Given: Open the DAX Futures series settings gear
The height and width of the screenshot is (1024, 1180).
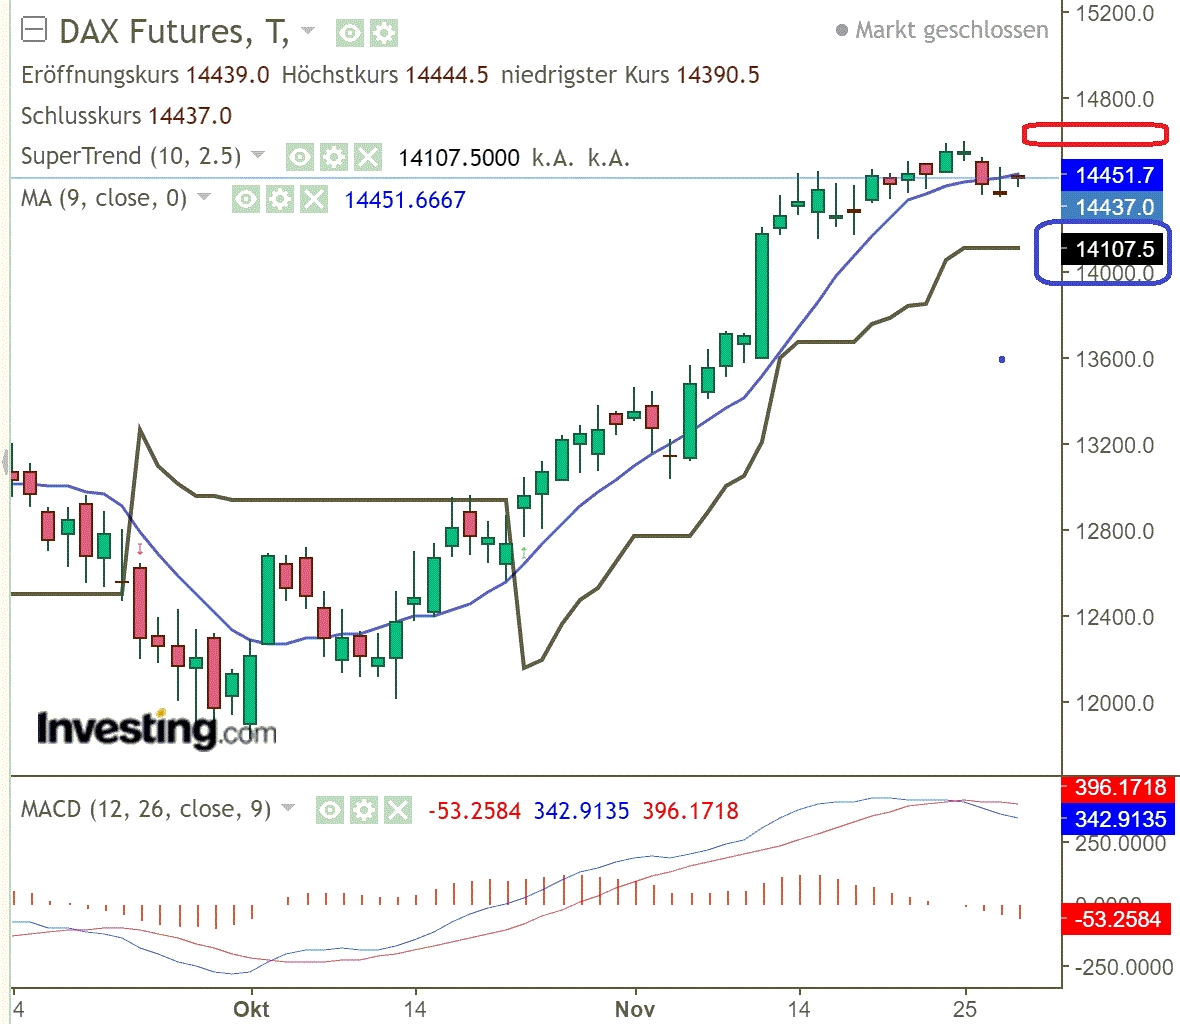Looking at the screenshot, I should tap(385, 33).
